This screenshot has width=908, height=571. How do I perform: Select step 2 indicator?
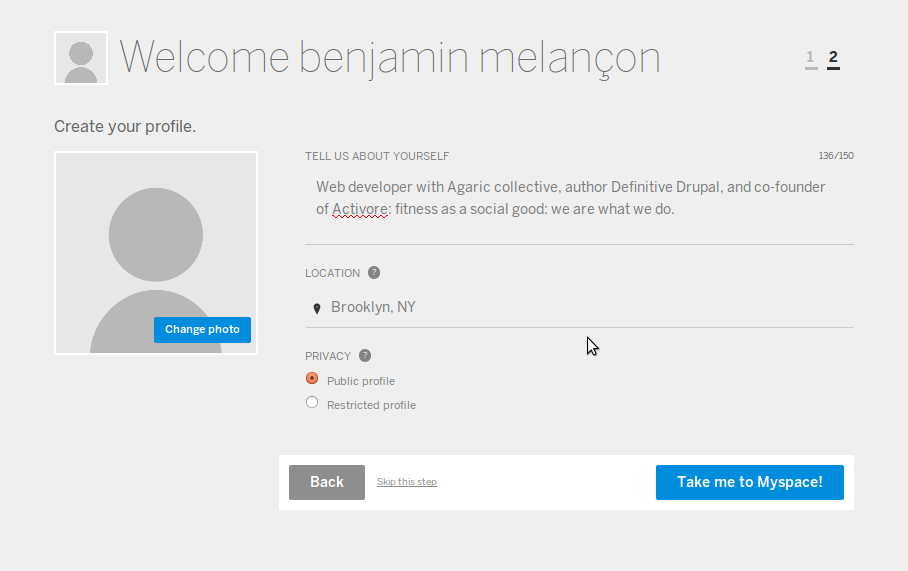click(833, 58)
